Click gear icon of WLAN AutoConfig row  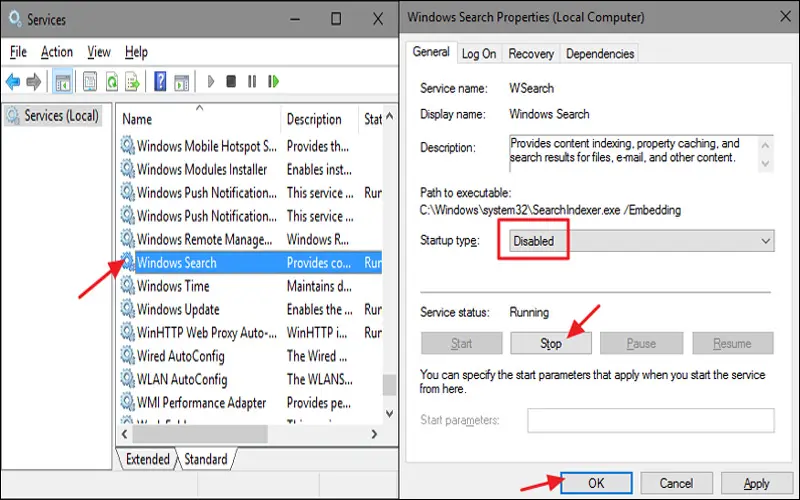coord(128,380)
